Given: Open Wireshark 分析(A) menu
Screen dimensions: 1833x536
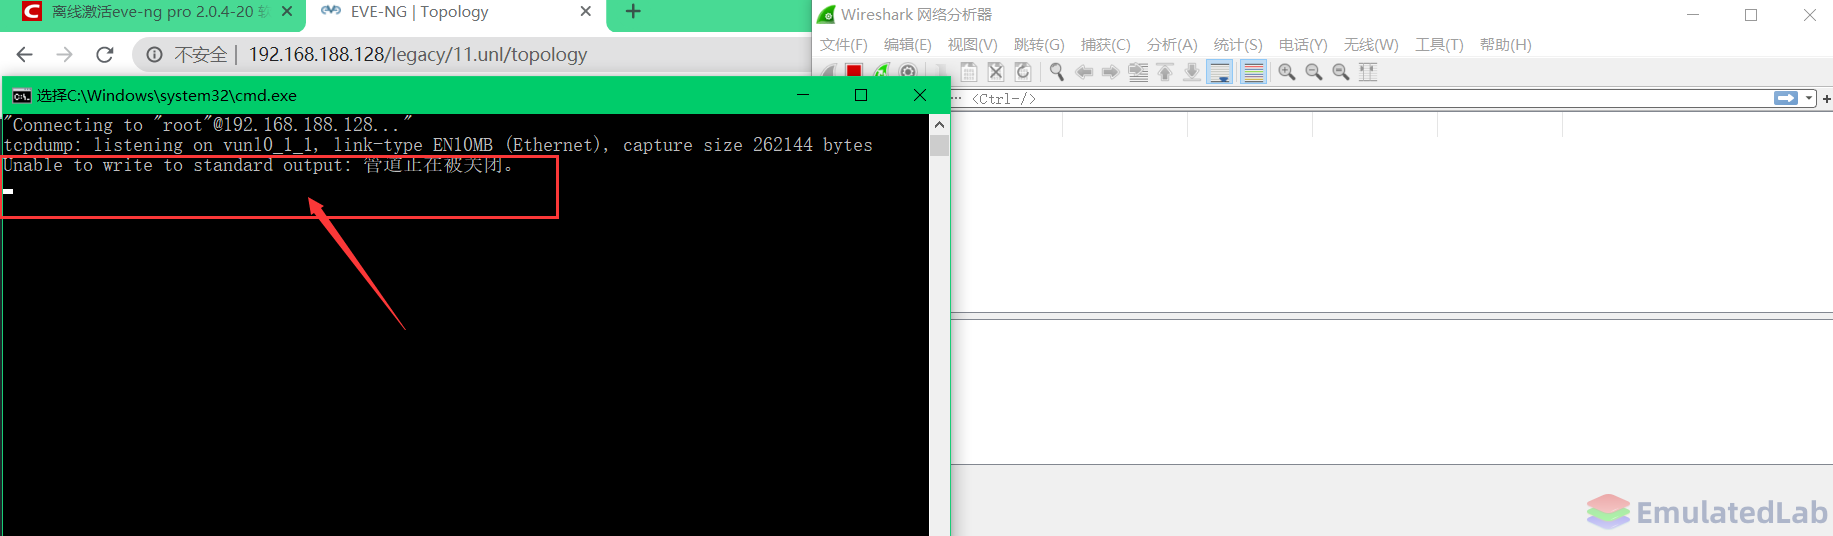Looking at the screenshot, I should tap(1172, 45).
